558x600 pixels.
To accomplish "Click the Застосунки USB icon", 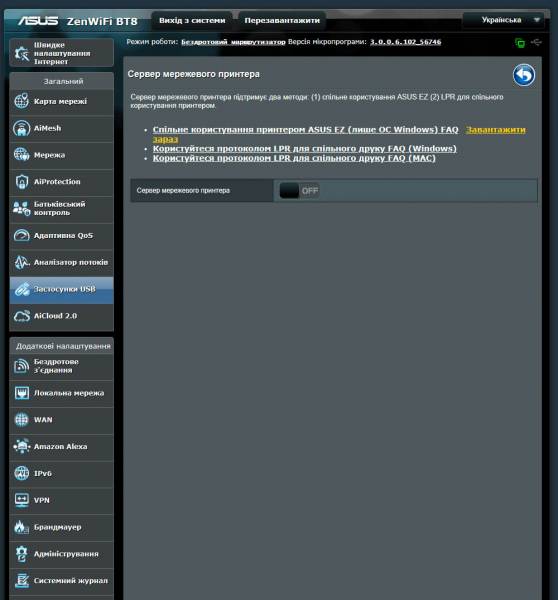I will pyautogui.click(x=21, y=289).
